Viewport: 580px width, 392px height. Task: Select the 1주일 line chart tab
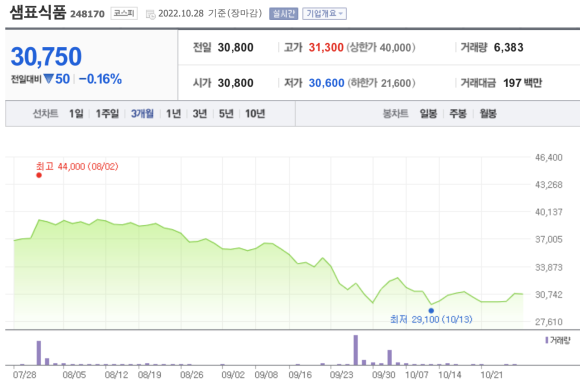[107, 114]
